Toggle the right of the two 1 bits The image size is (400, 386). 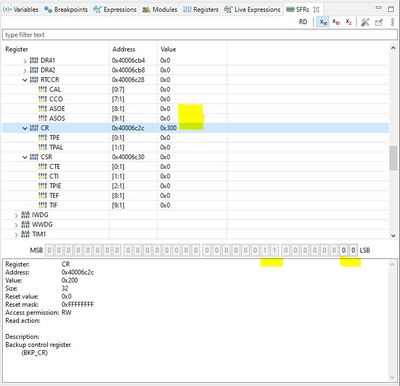[x=274, y=250]
